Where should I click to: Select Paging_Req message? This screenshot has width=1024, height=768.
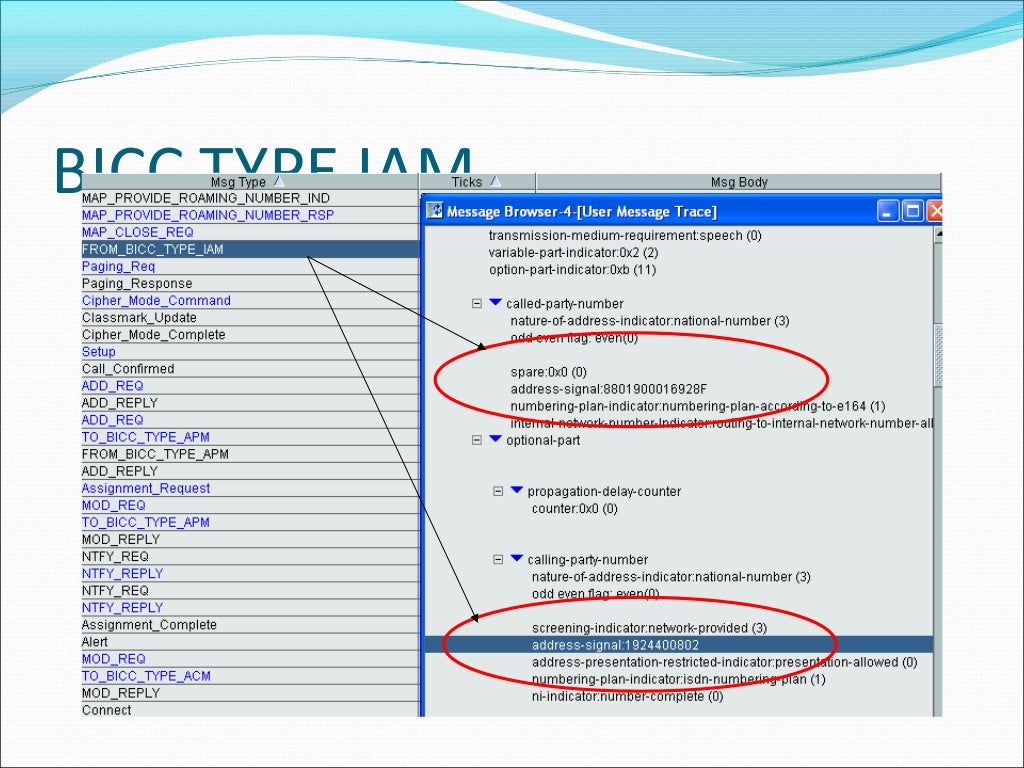tap(249, 266)
